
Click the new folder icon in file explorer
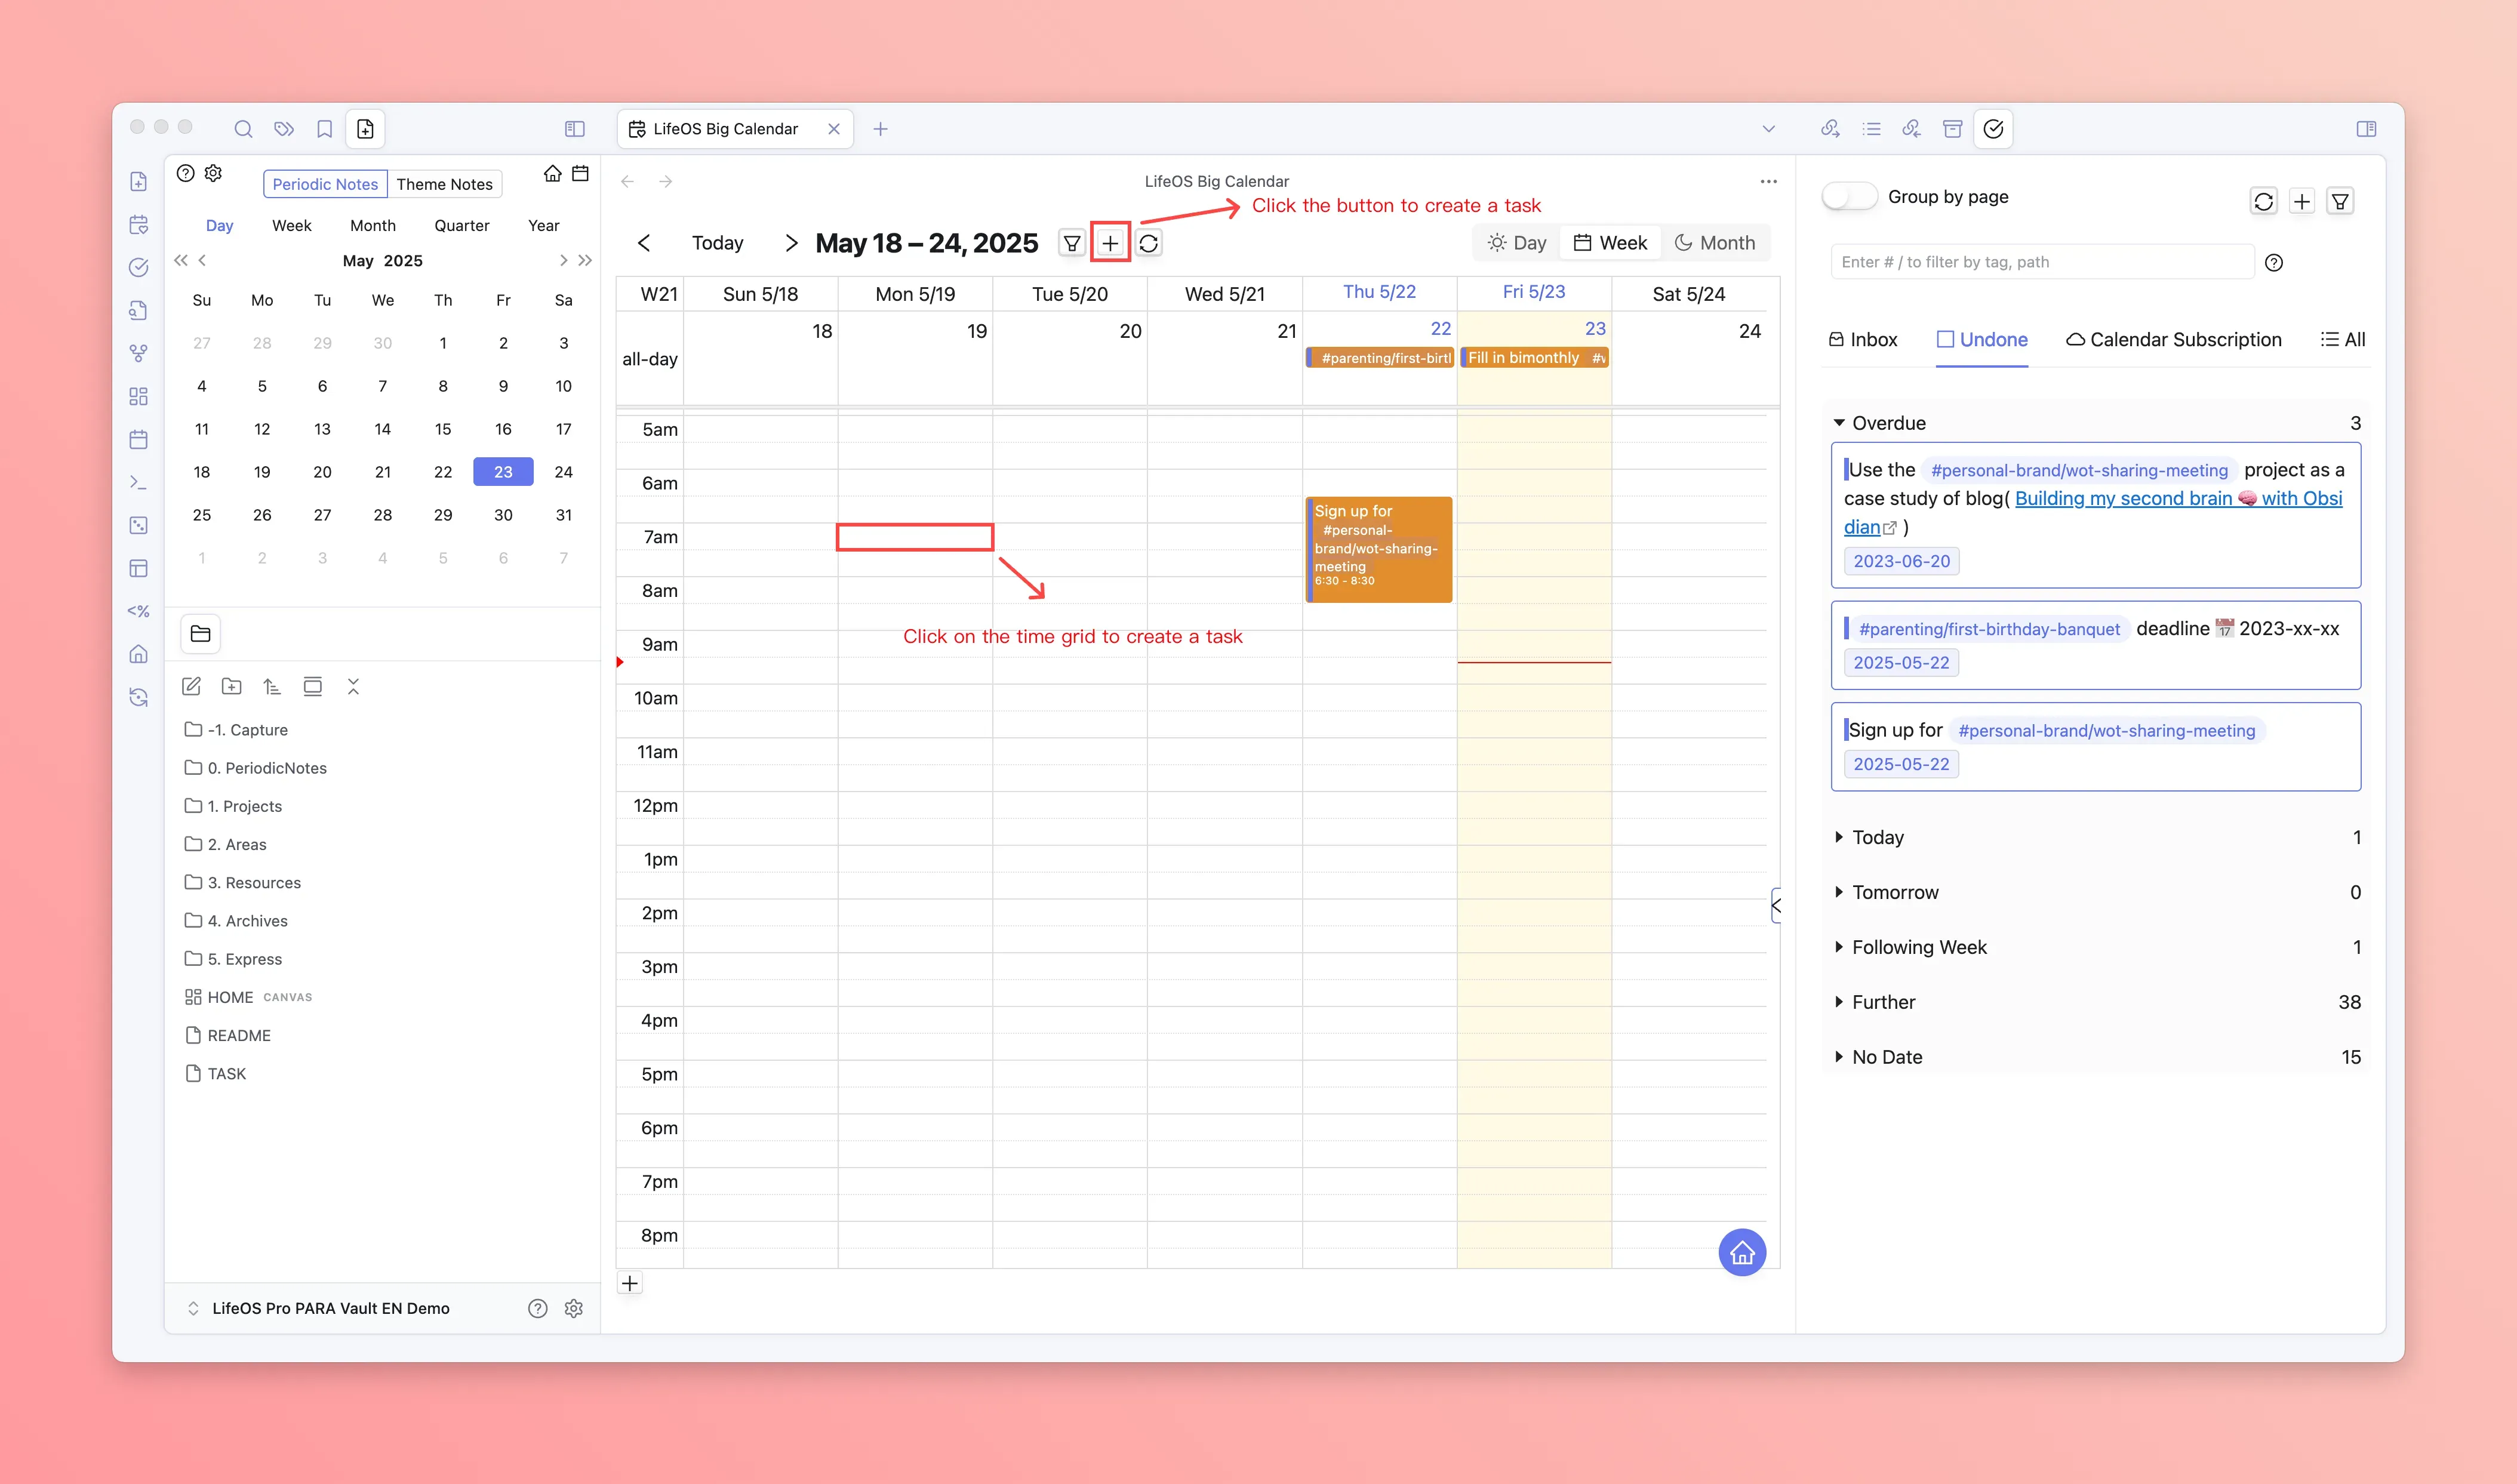click(232, 686)
